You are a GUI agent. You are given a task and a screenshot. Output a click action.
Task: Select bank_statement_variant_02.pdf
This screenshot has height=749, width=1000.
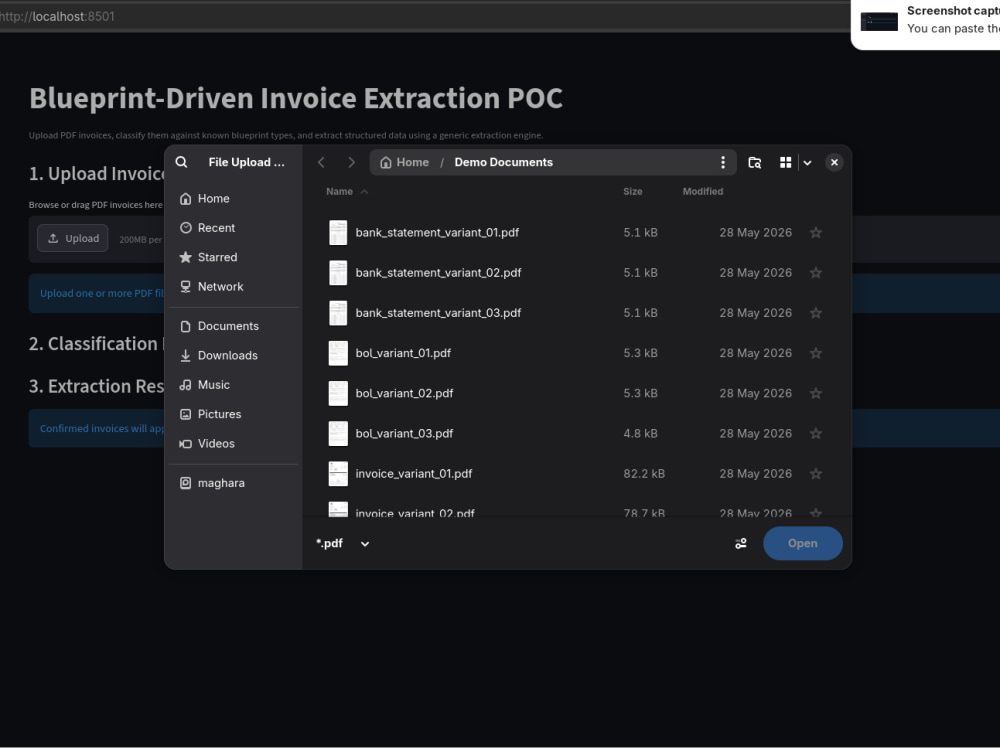coord(577,273)
